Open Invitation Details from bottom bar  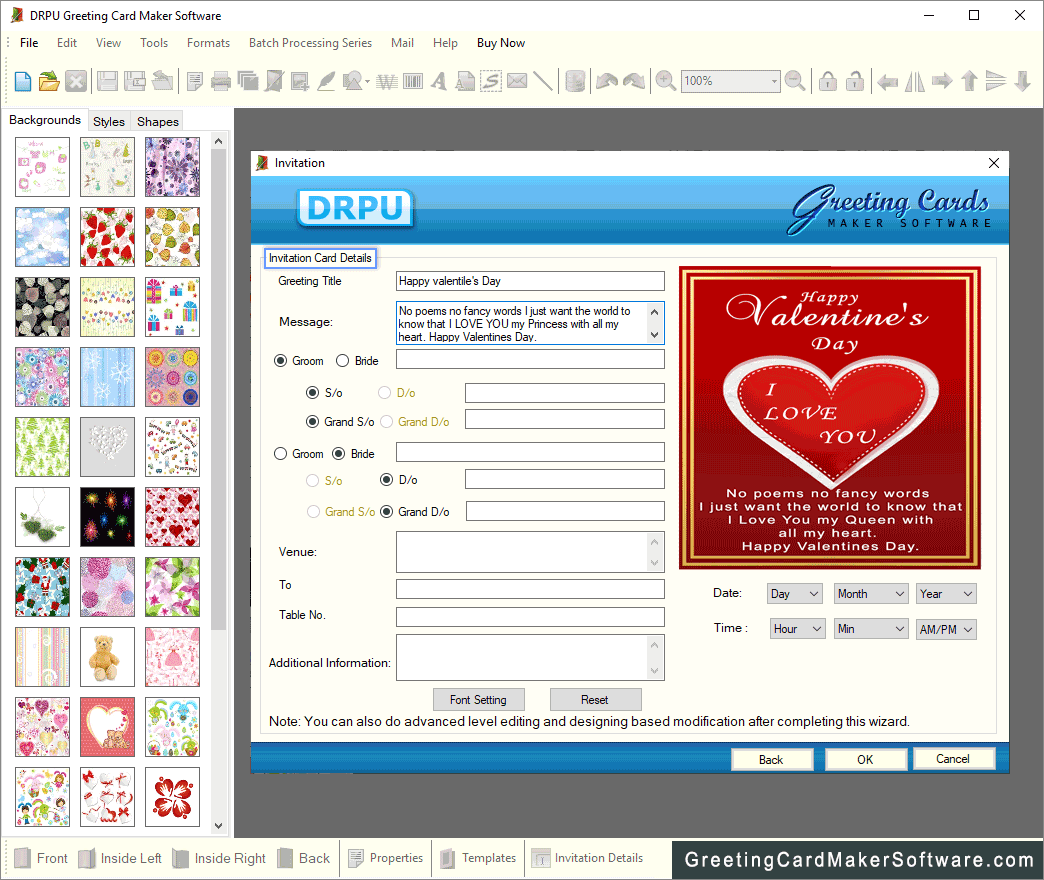pos(587,858)
